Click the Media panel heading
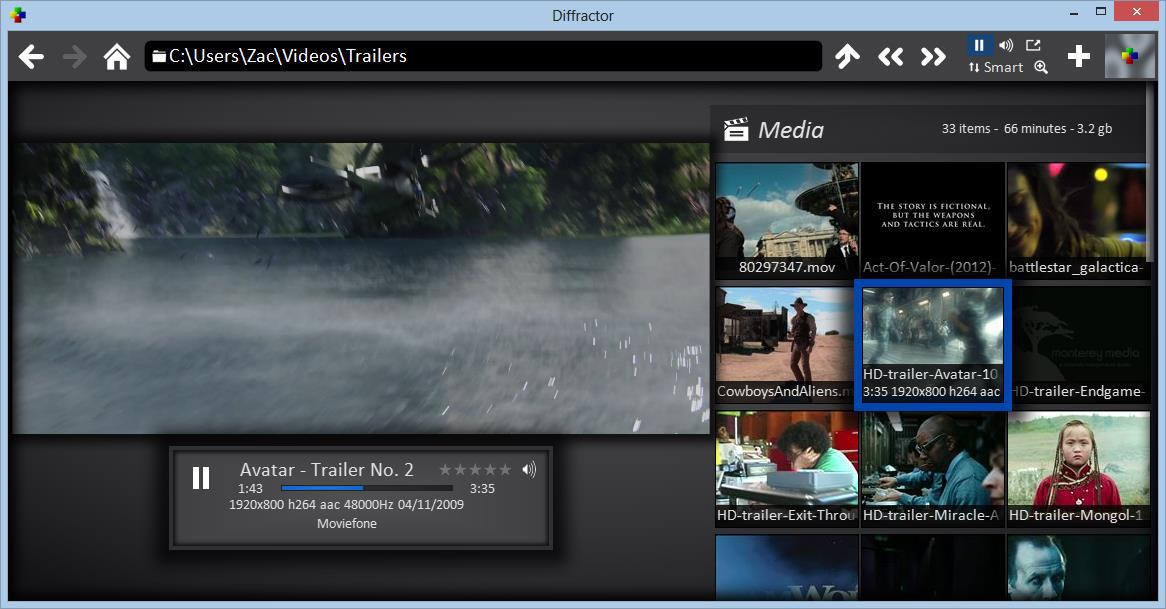Image resolution: width=1166 pixels, height=609 pixels. coord(790,130)
